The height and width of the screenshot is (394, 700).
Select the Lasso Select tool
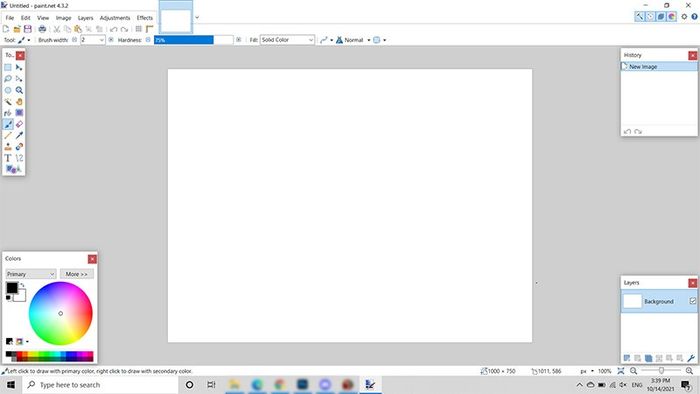click(x=8, y=79)
